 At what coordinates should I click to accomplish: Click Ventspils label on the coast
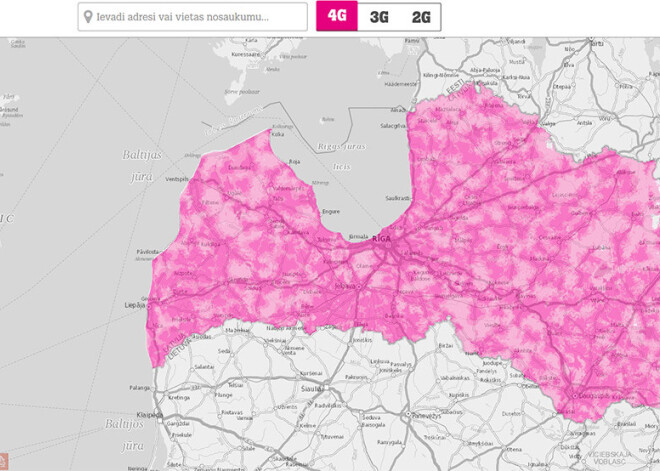click(177, 179)
